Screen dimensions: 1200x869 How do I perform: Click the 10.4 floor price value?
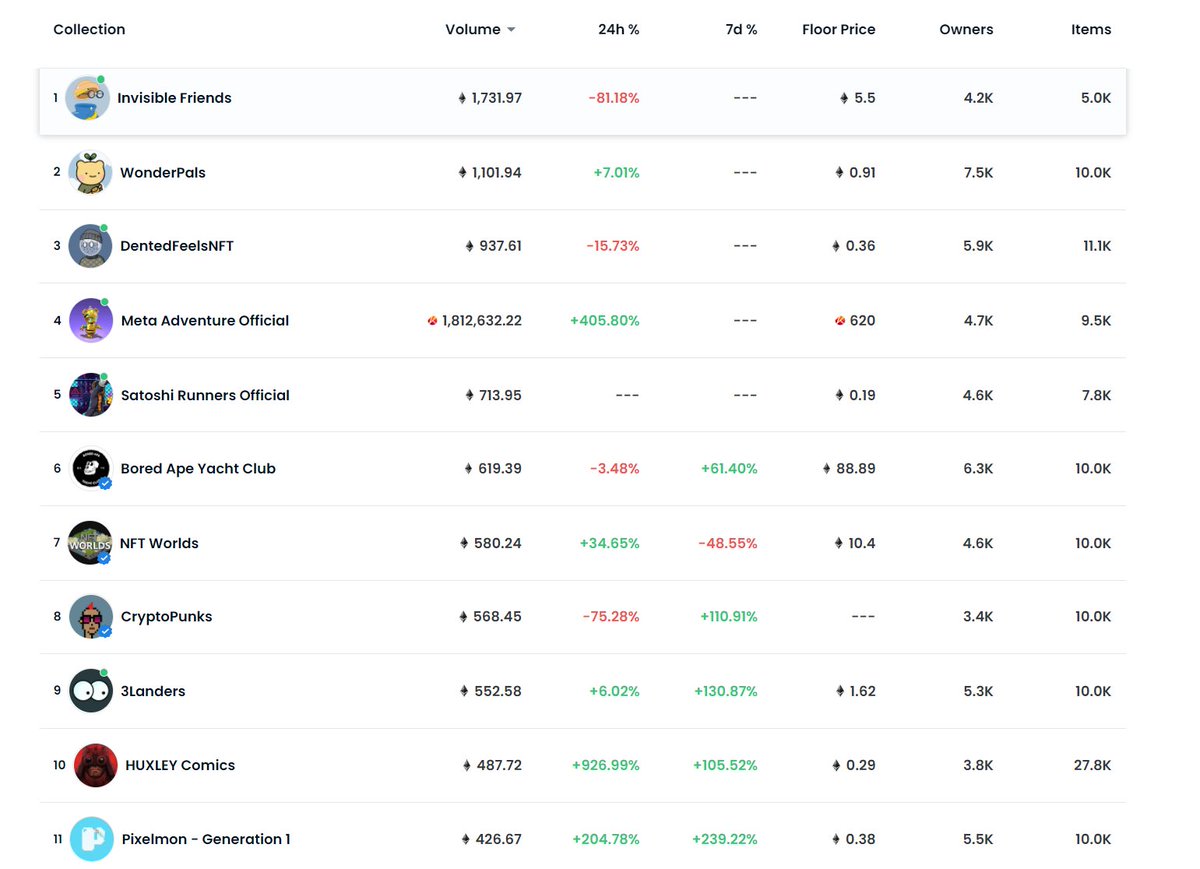pyautogui.click(x=862, y=543)
